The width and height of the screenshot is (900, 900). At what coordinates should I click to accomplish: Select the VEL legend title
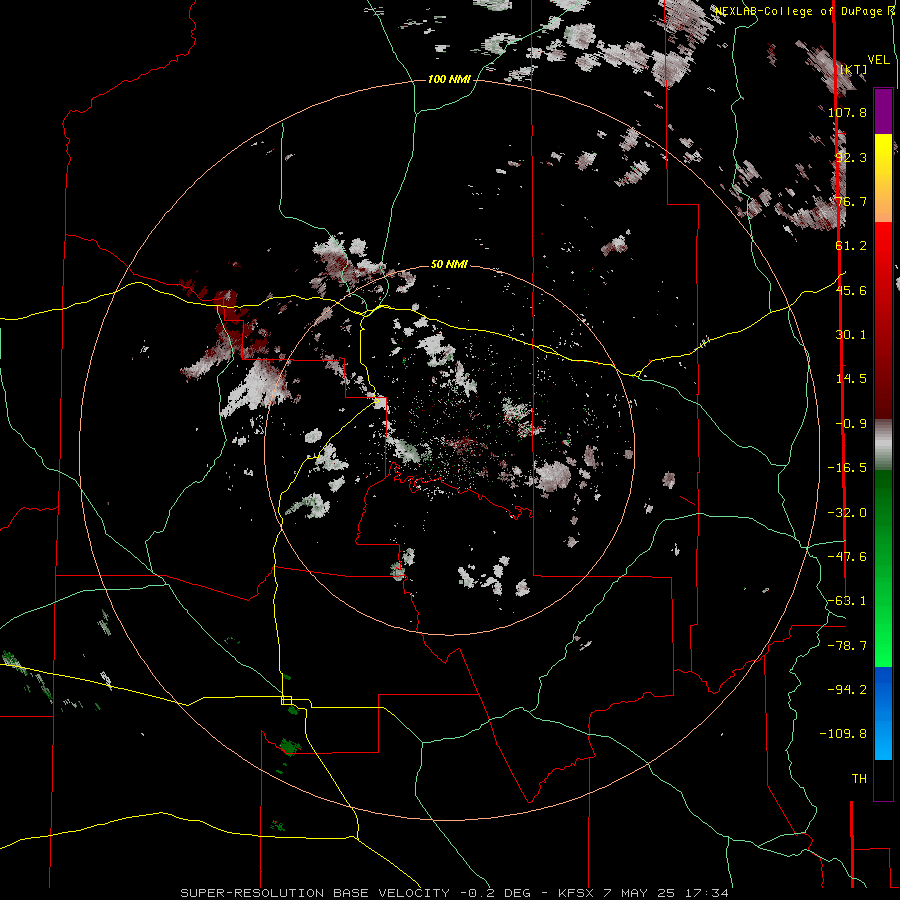coord(878,60)
